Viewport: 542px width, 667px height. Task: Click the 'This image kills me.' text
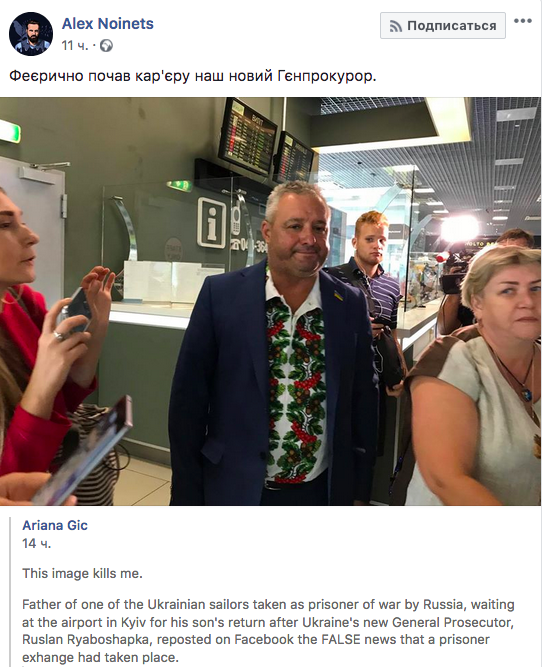(x=82, y=573)
